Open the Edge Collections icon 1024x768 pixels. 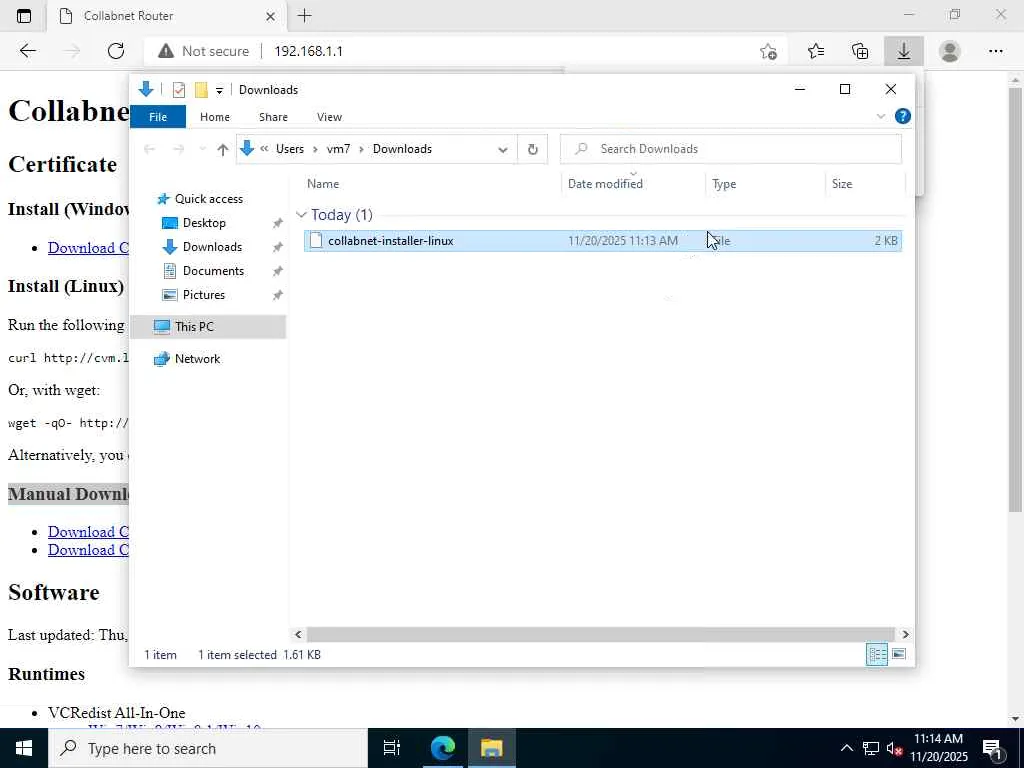(x=860, y=51)
